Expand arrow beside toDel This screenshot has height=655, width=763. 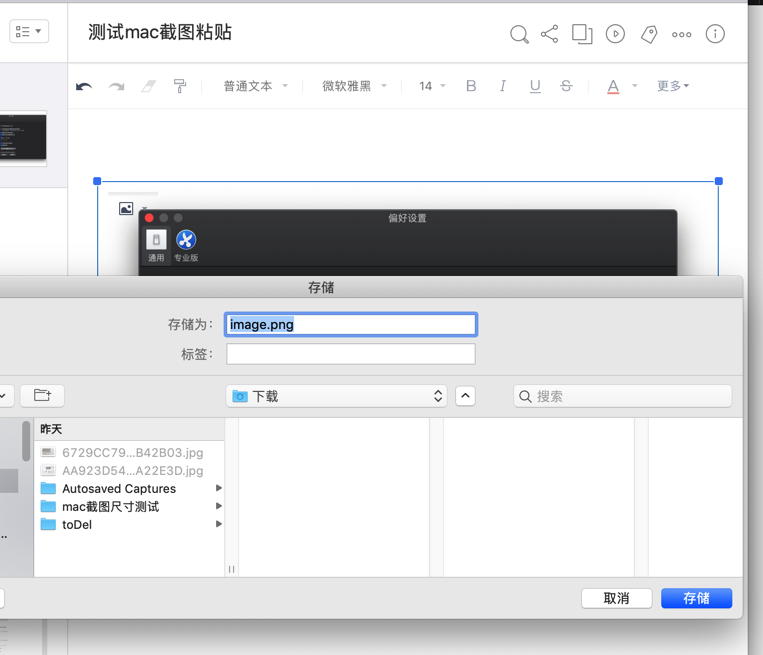point(218,524)
